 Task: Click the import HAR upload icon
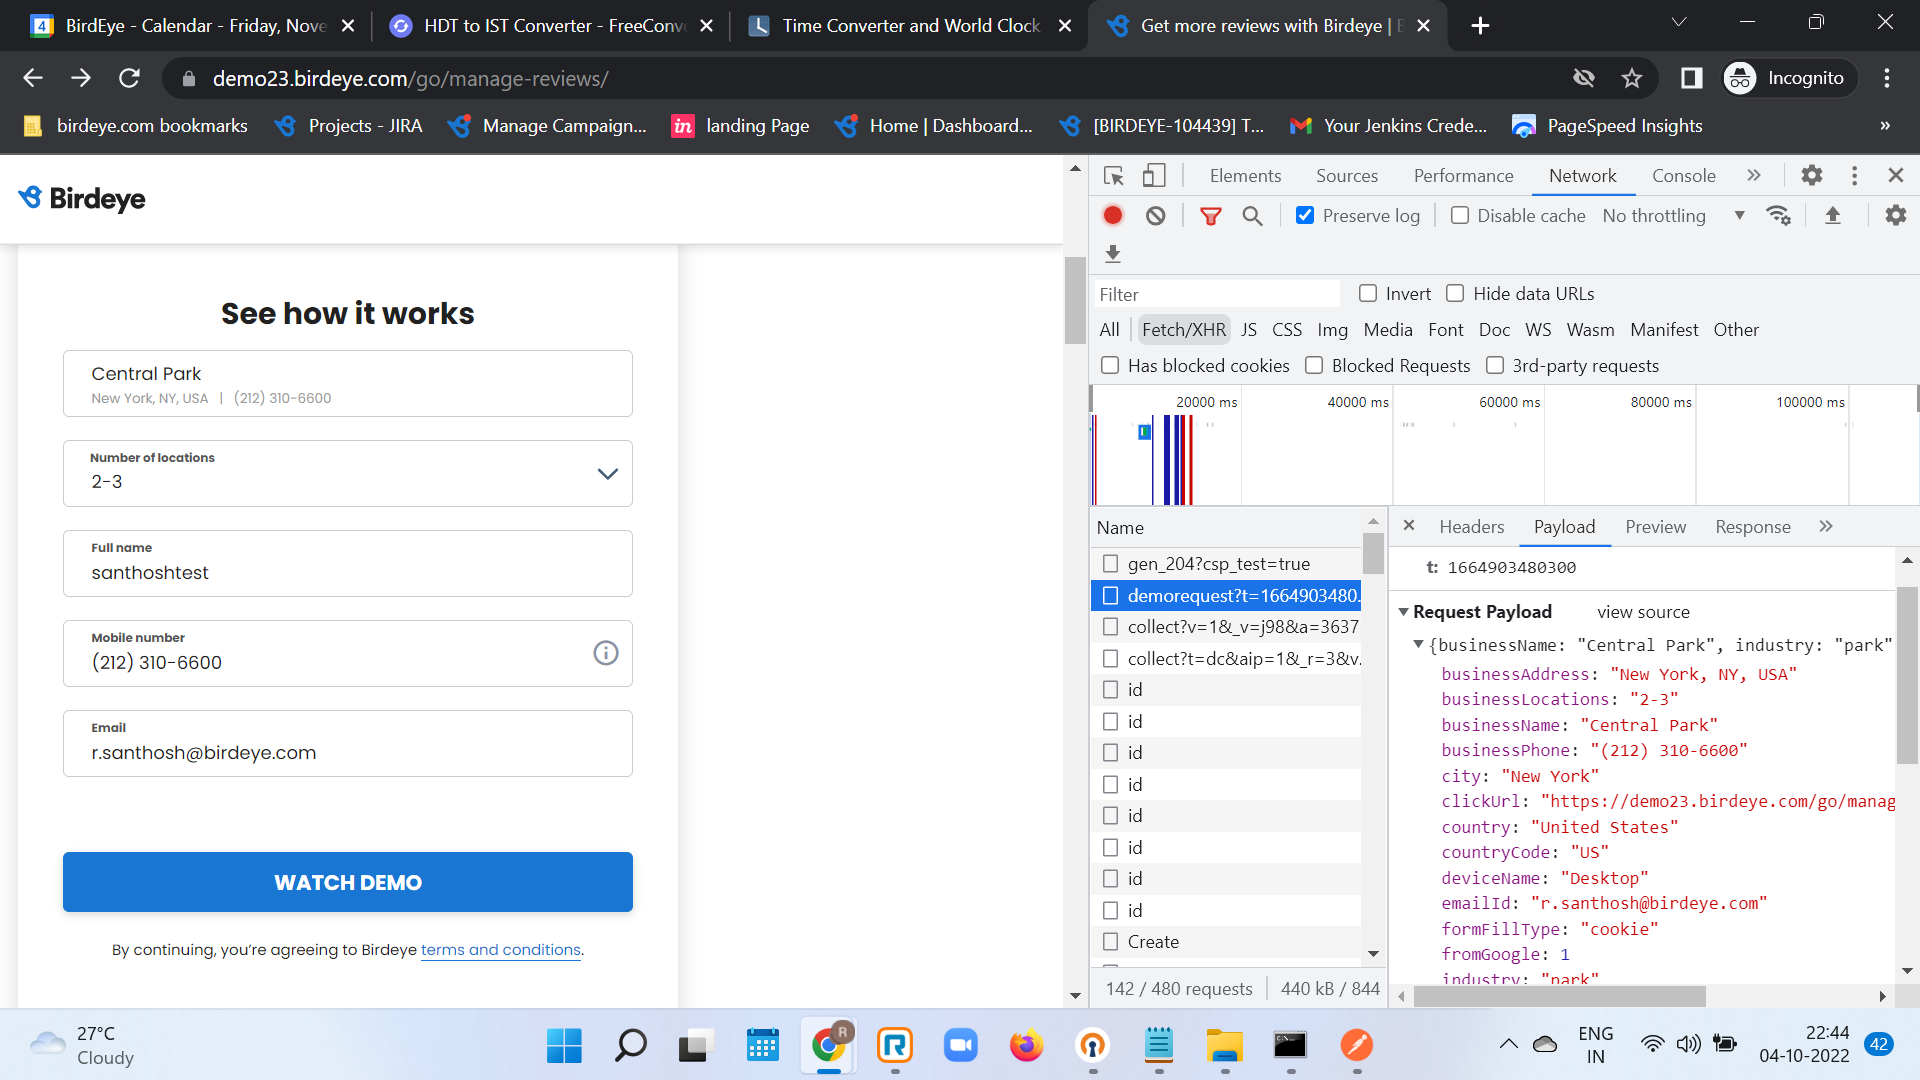1832,216
